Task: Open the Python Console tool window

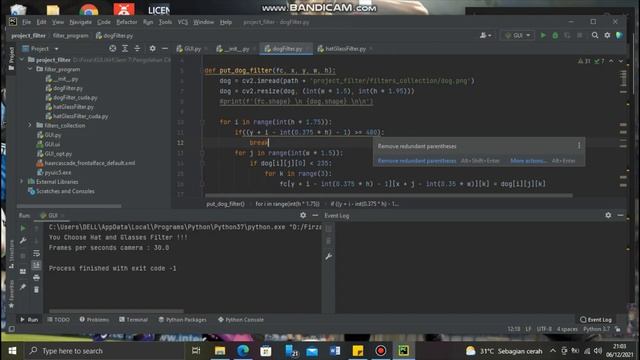Action: [x=241, y=320]
